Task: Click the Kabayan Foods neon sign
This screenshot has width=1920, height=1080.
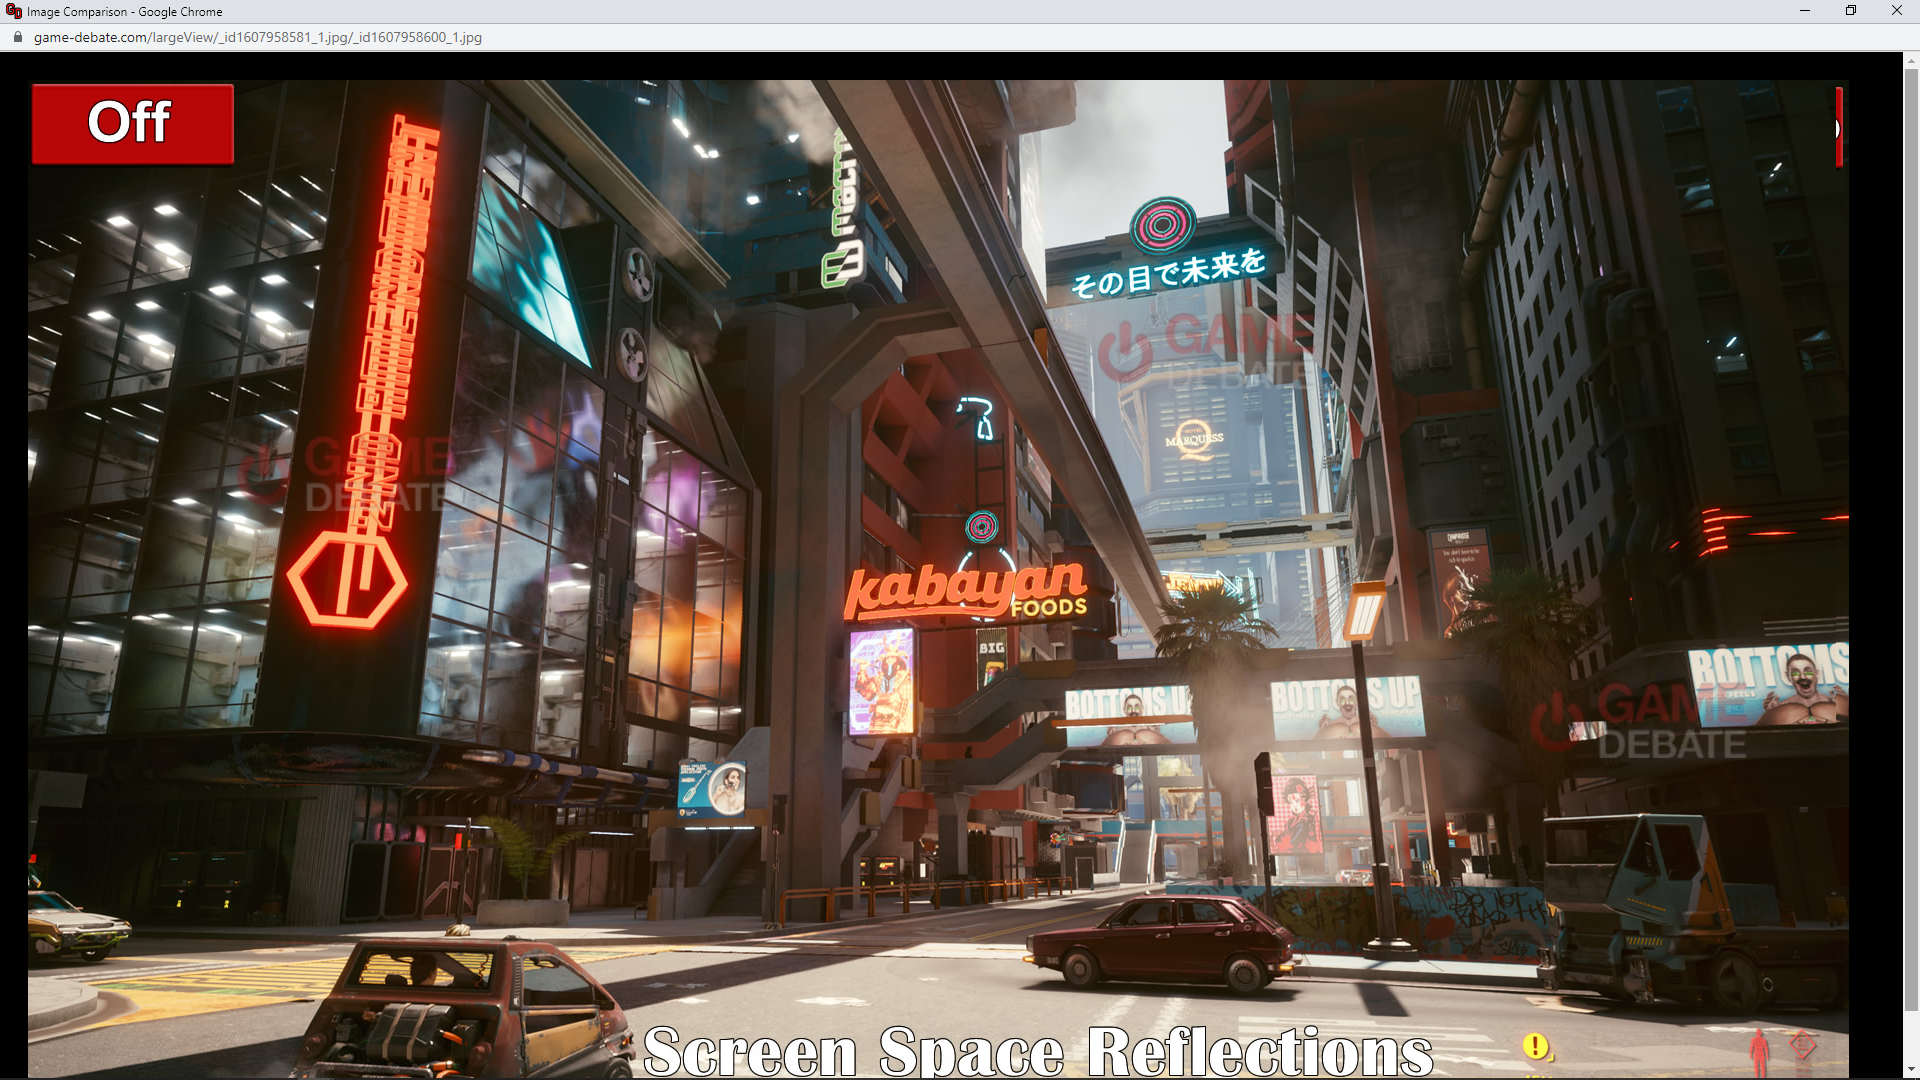Action: click(965, 590)
